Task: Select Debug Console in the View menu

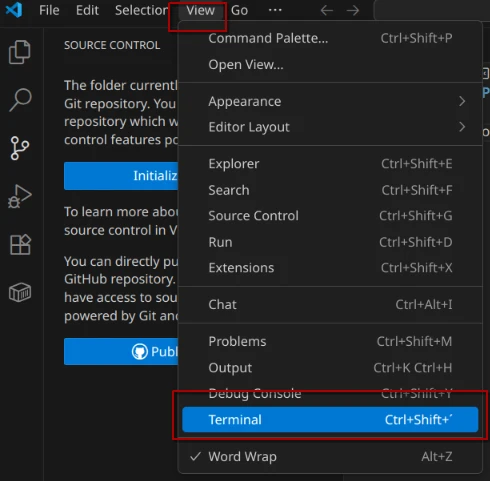Action: 330,394
